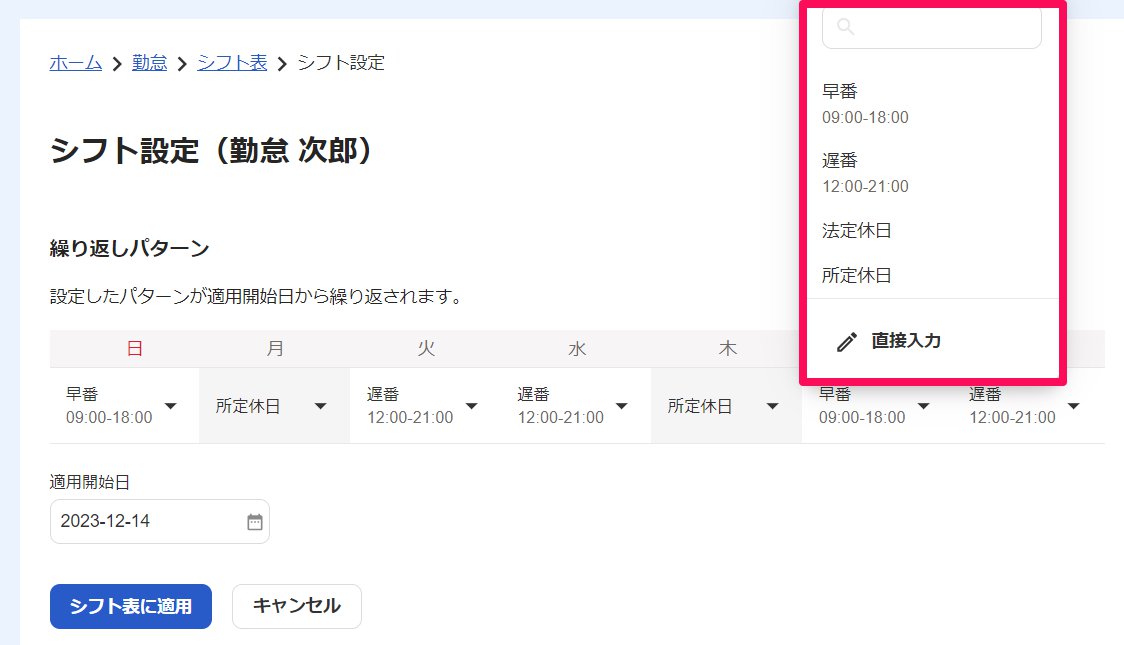Click the 月 column header
Viewport: 1124px width, 645px height.
tap(275, 349)
